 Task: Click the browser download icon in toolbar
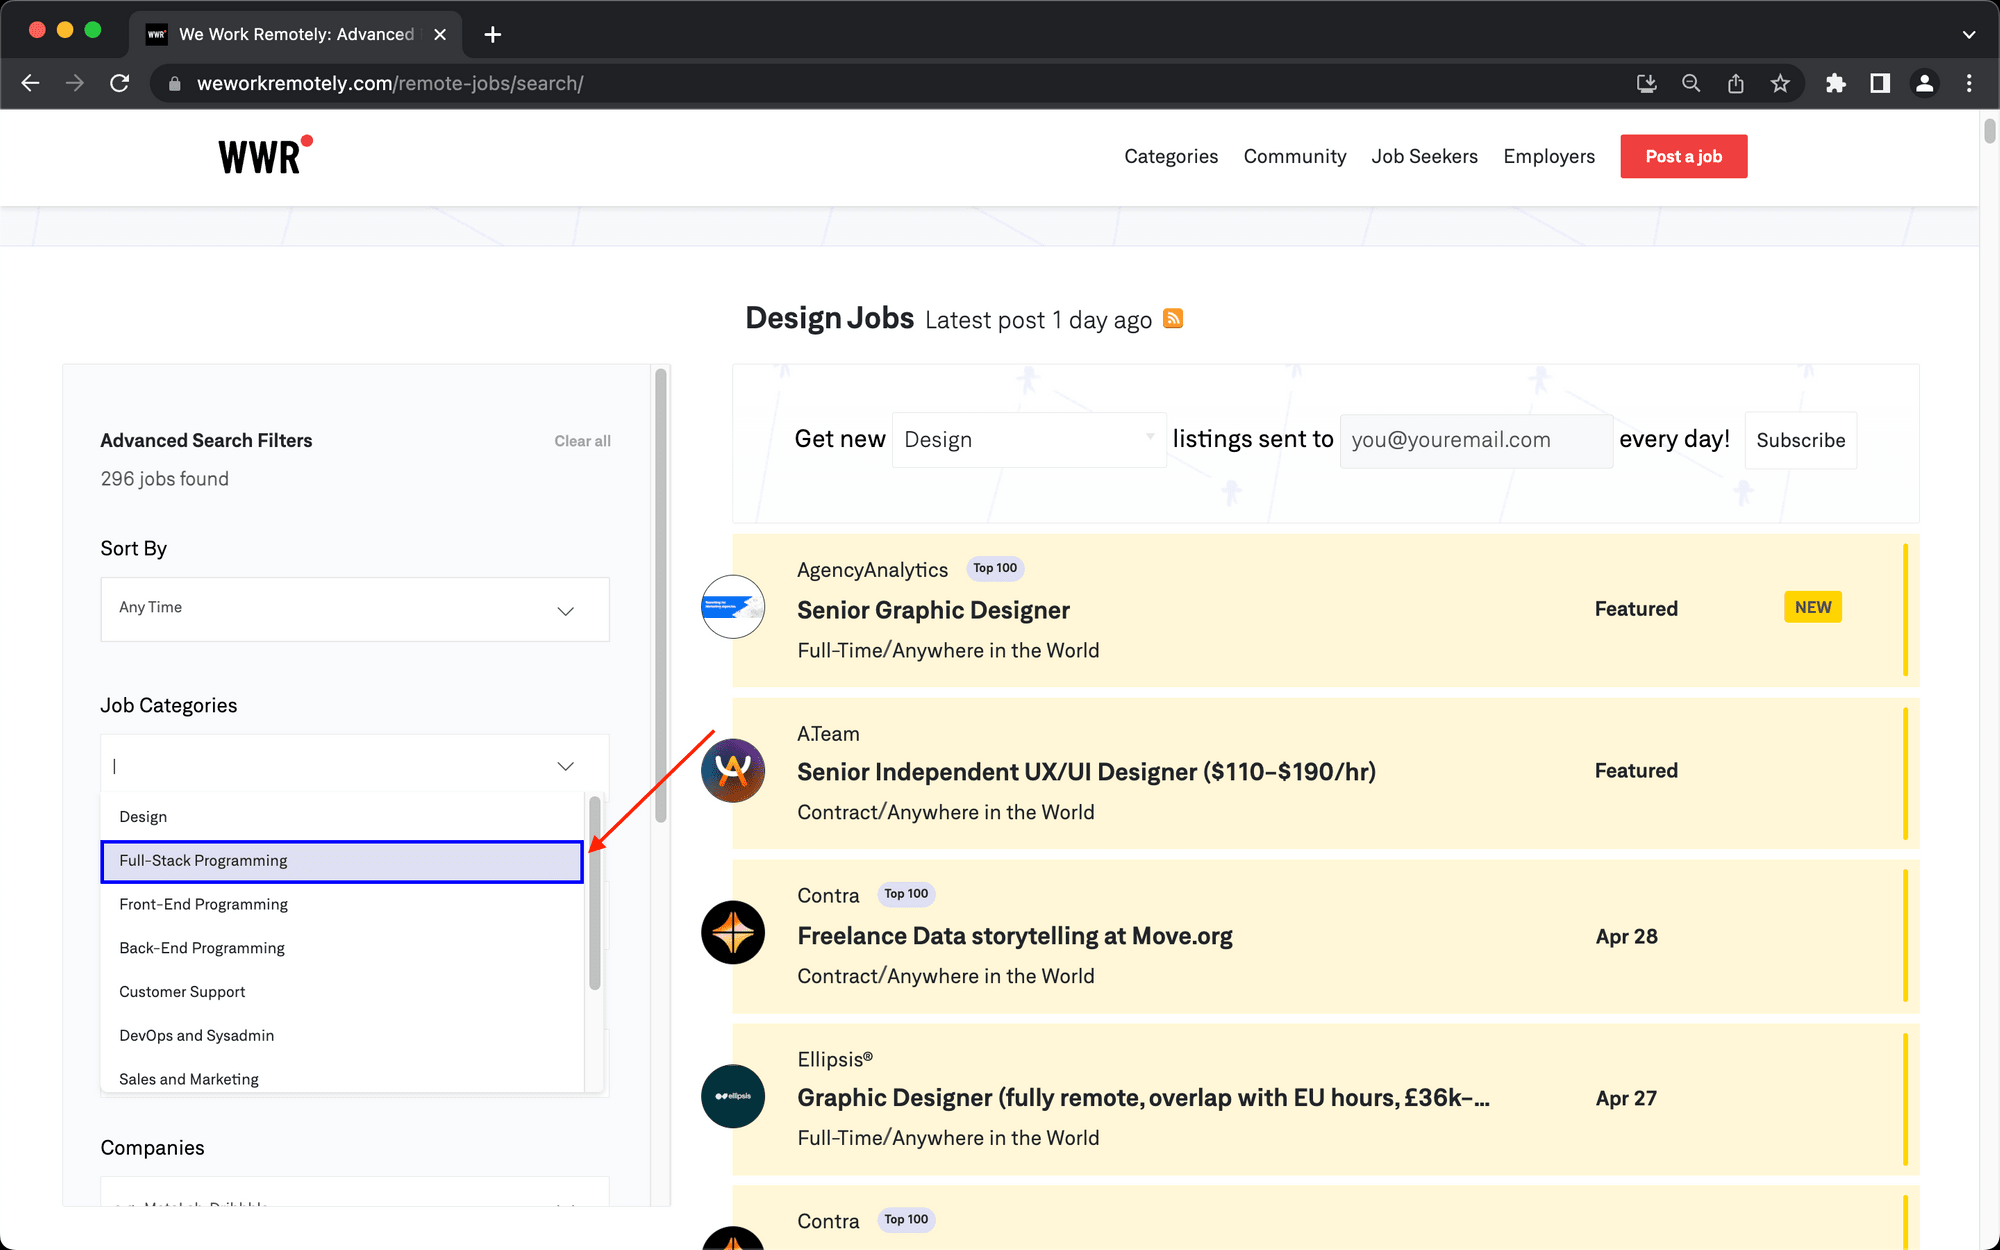[x=1647, y=84]
